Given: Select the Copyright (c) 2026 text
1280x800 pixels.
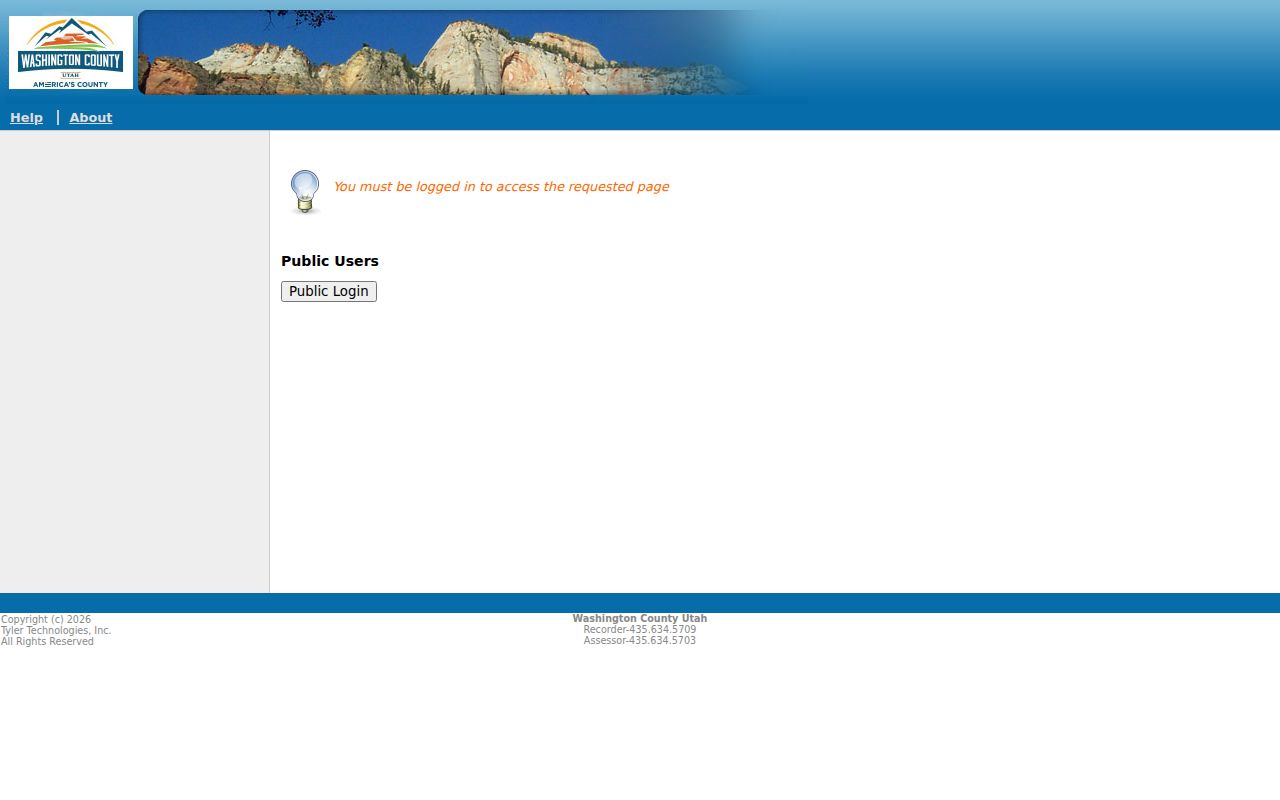Looking at the screenshot, I should pyautogui.click(x=46, y=620).
